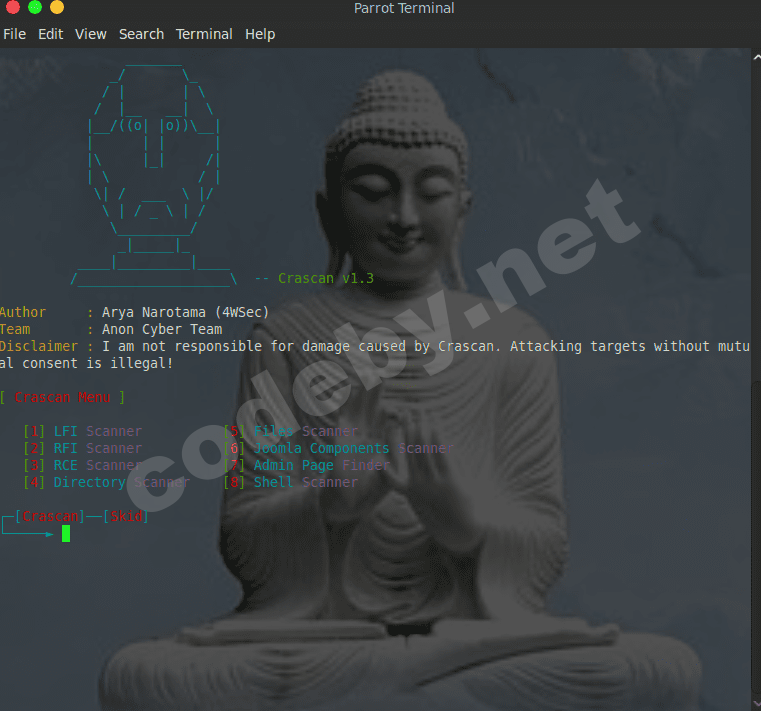Viewport: 761px width, 711px height.
Task: Click the '[1] LFI Scanner' entry
Action: pos(83,431)
